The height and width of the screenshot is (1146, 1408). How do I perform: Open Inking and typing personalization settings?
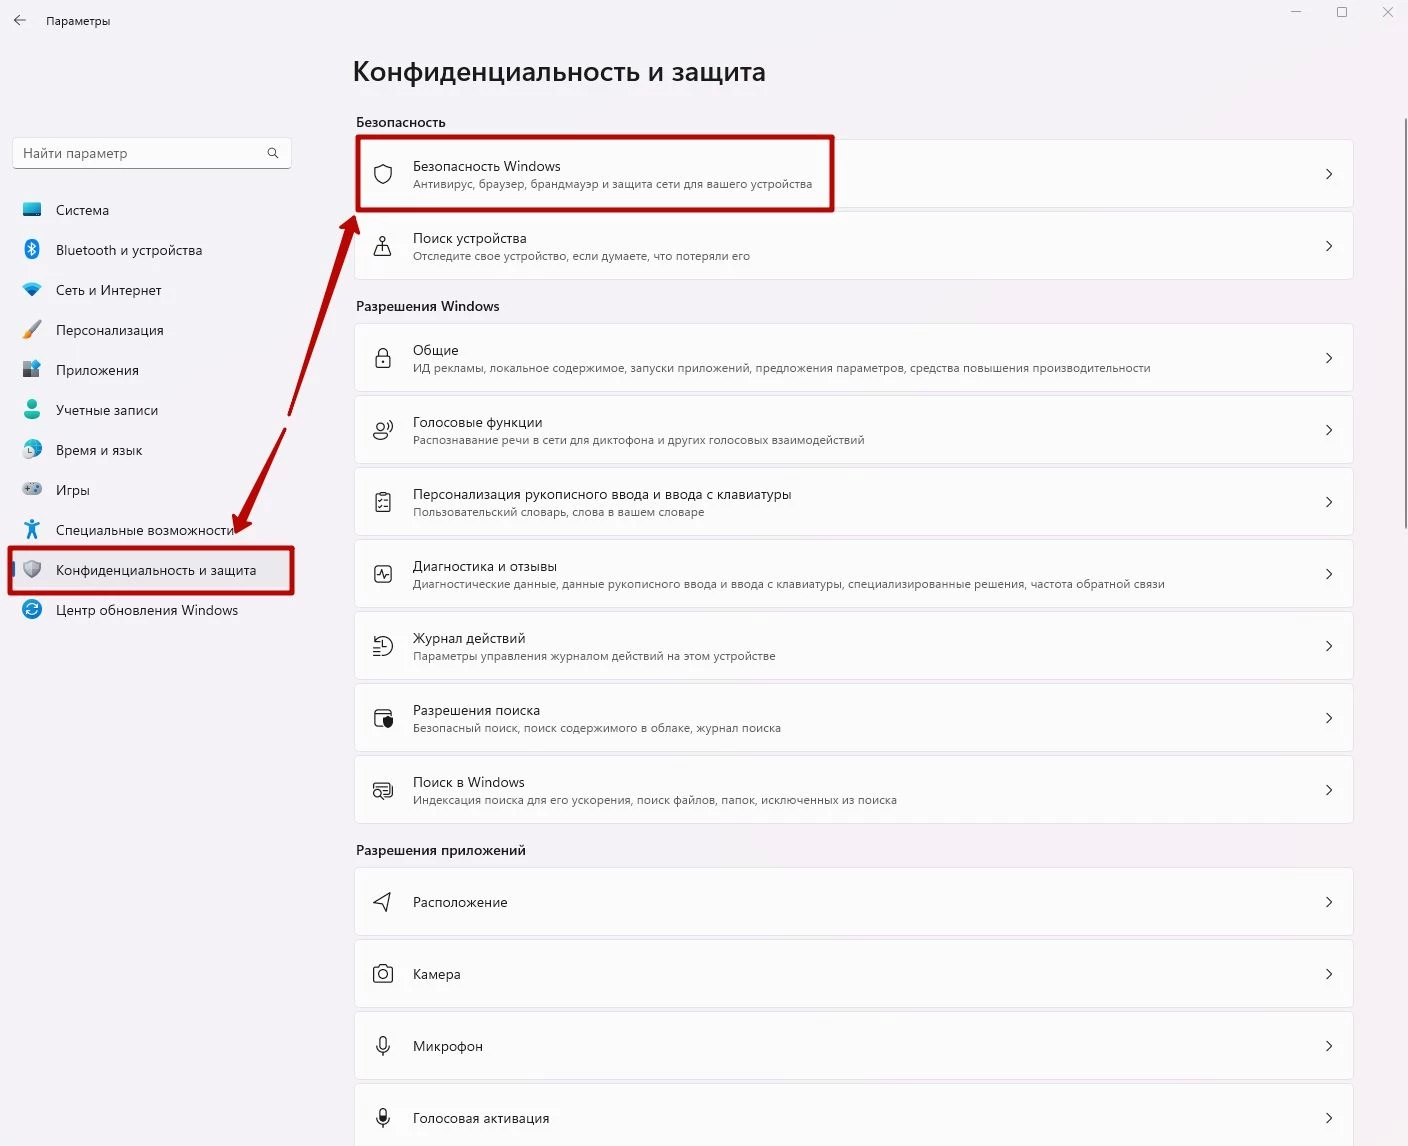pyautogui.click(x=601, y=502)
